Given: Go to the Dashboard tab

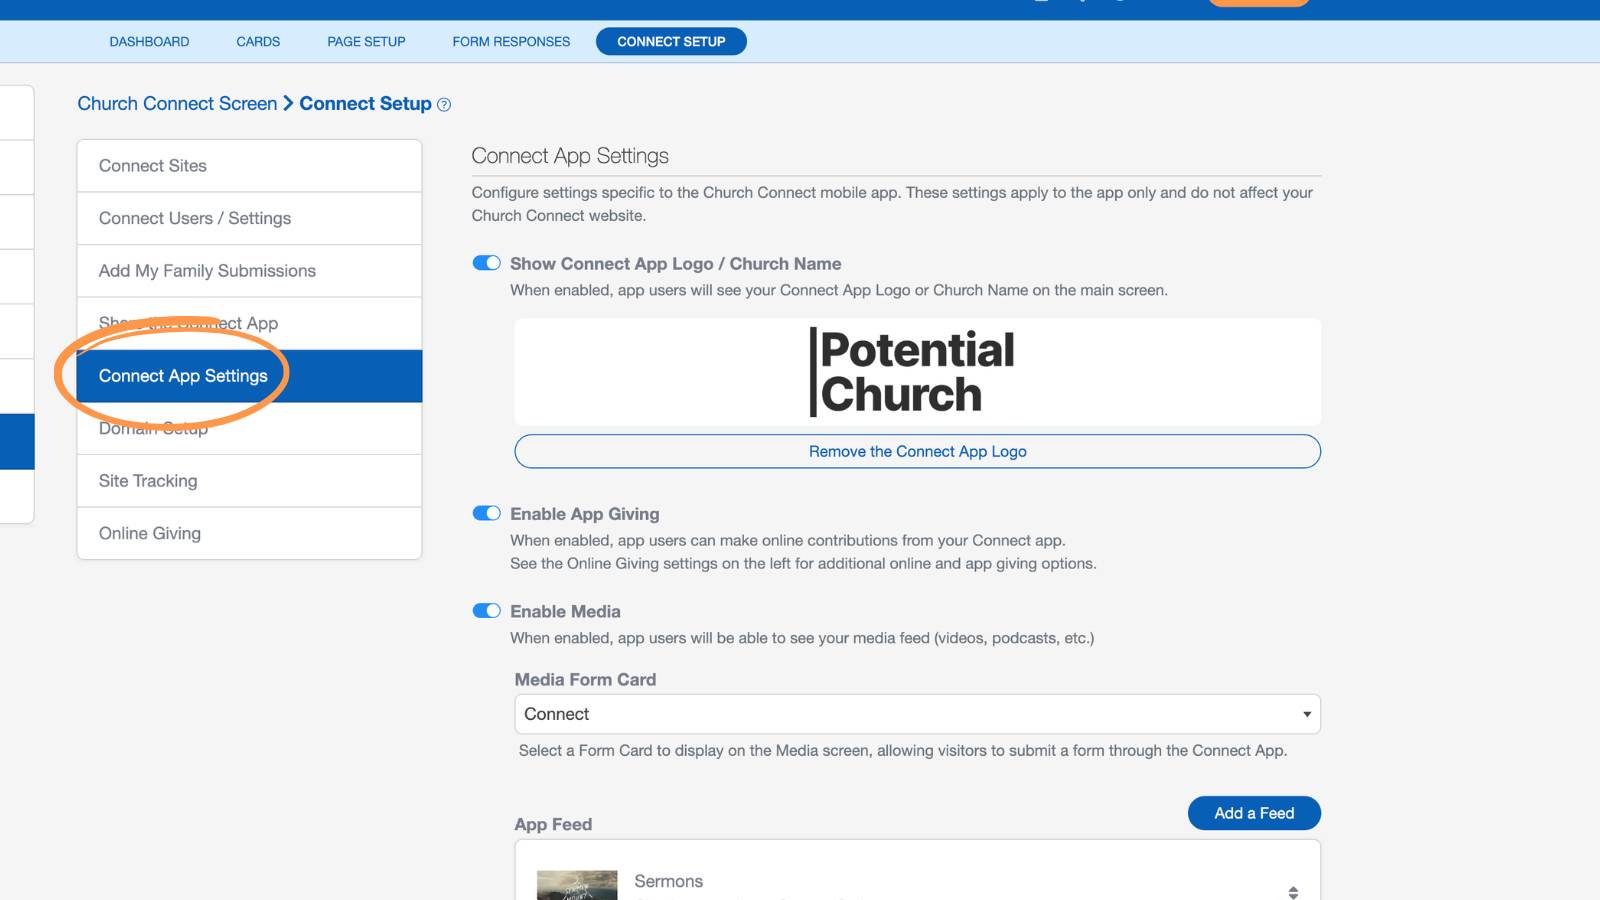Looking at the screenshot, I should pos(149,42).
